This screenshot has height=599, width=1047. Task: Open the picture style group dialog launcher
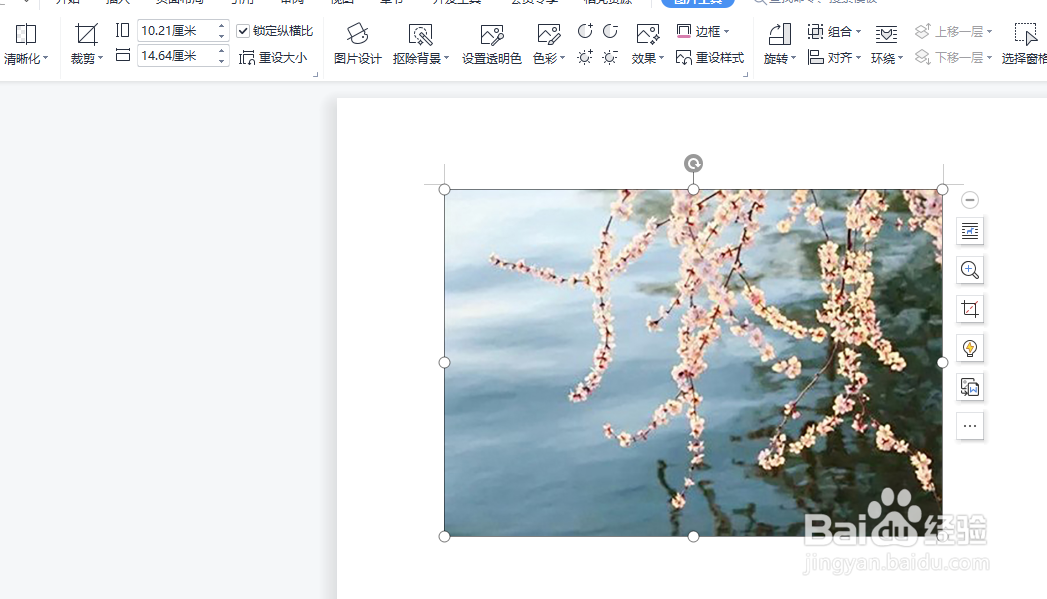[x=746, y=75]
